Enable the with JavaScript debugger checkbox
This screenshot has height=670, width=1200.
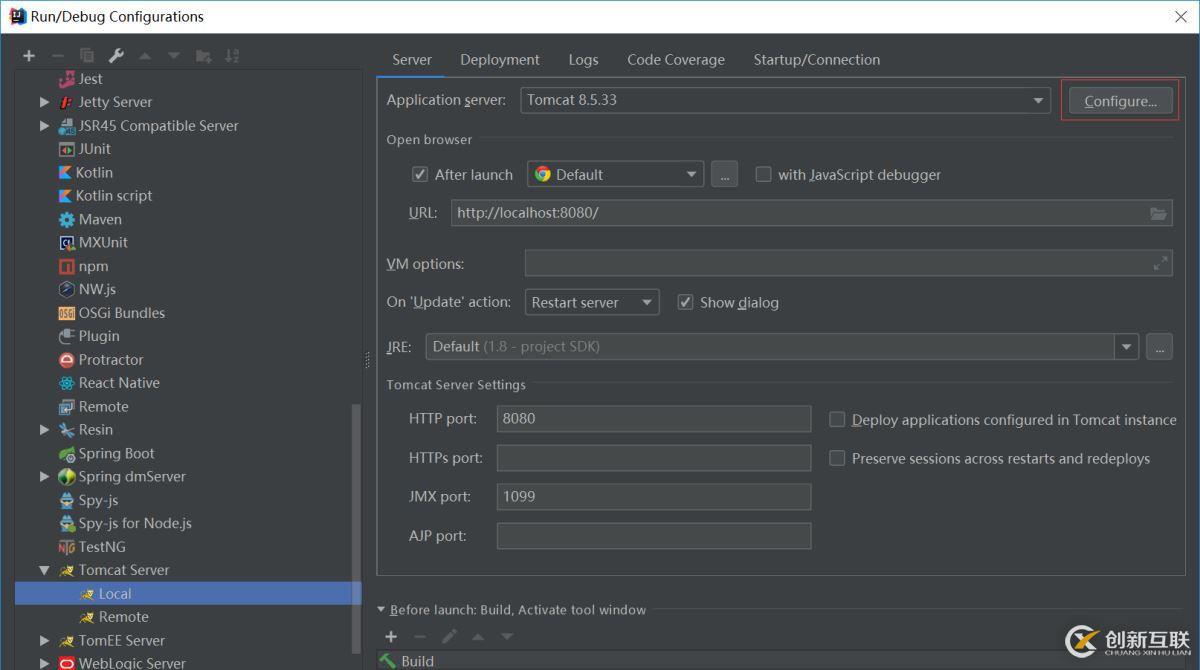click(763, 173)
